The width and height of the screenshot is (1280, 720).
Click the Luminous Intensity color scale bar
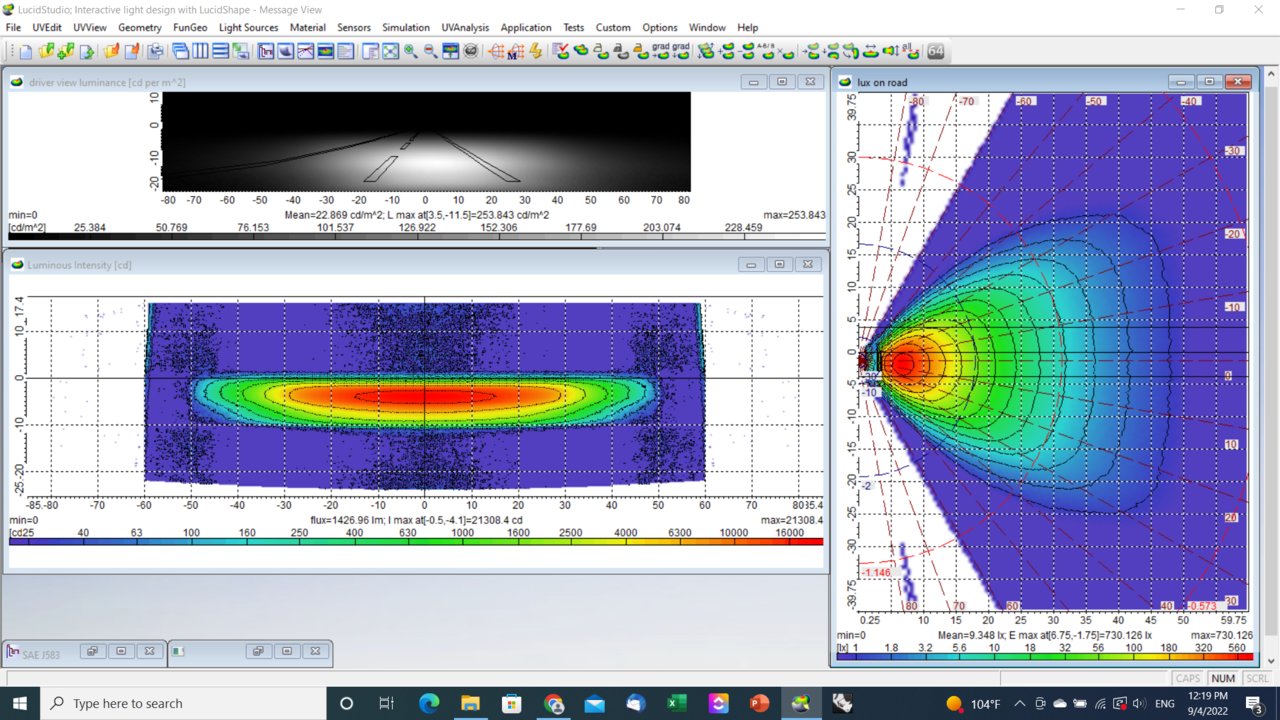(x=415, y=541)
